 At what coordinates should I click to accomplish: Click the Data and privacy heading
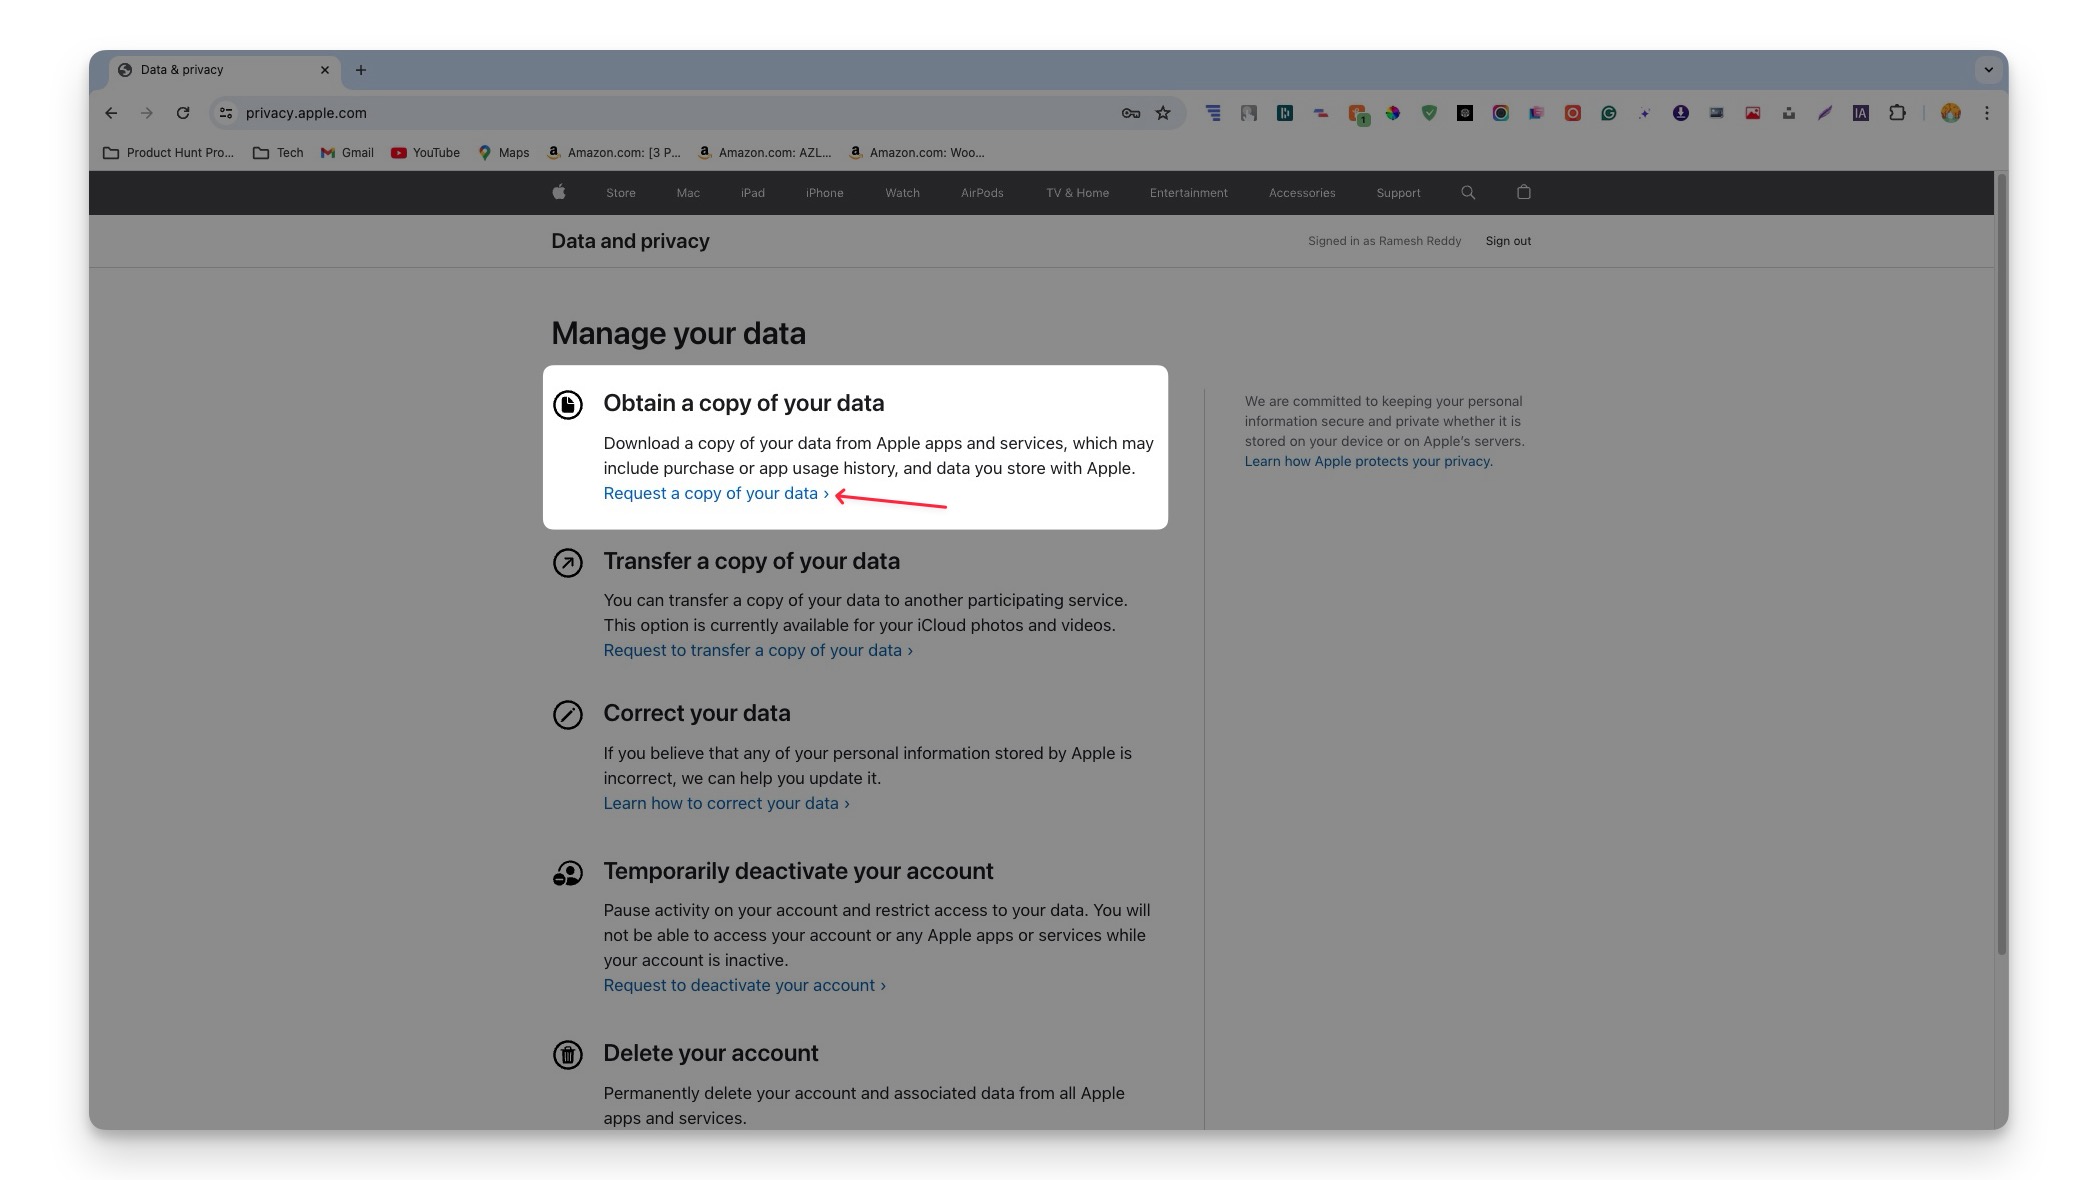pyautogui.click(x=630, y=241)
